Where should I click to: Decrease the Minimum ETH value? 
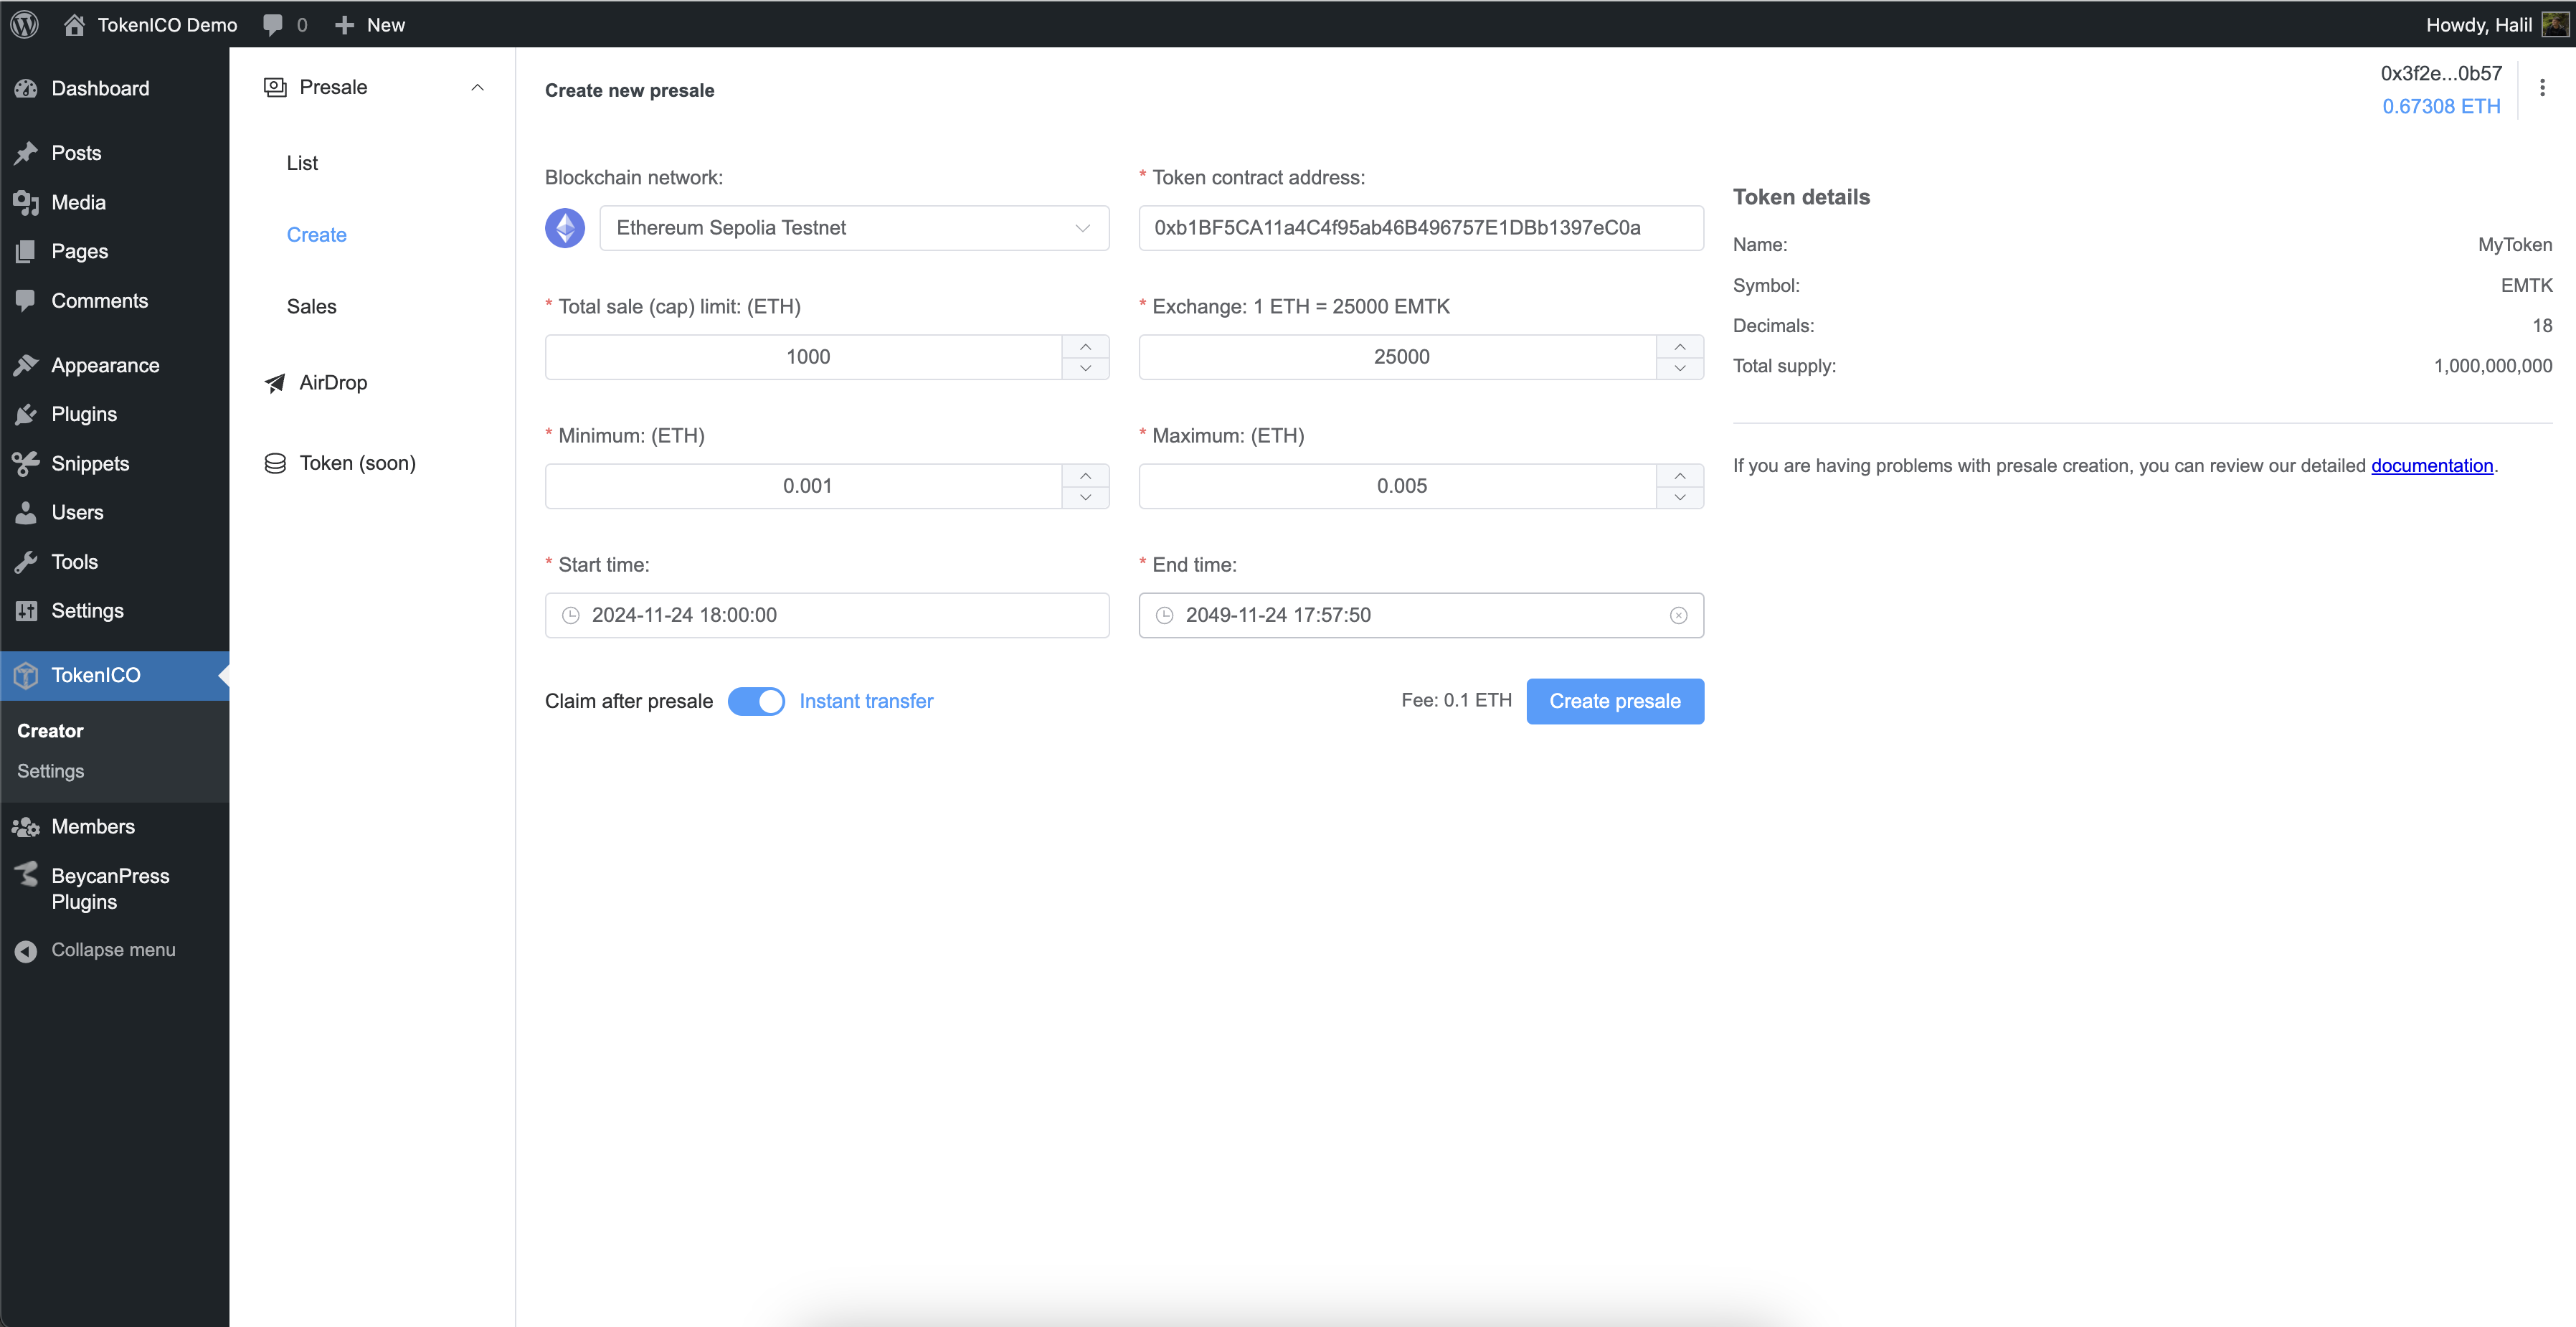pos(1086,497)
